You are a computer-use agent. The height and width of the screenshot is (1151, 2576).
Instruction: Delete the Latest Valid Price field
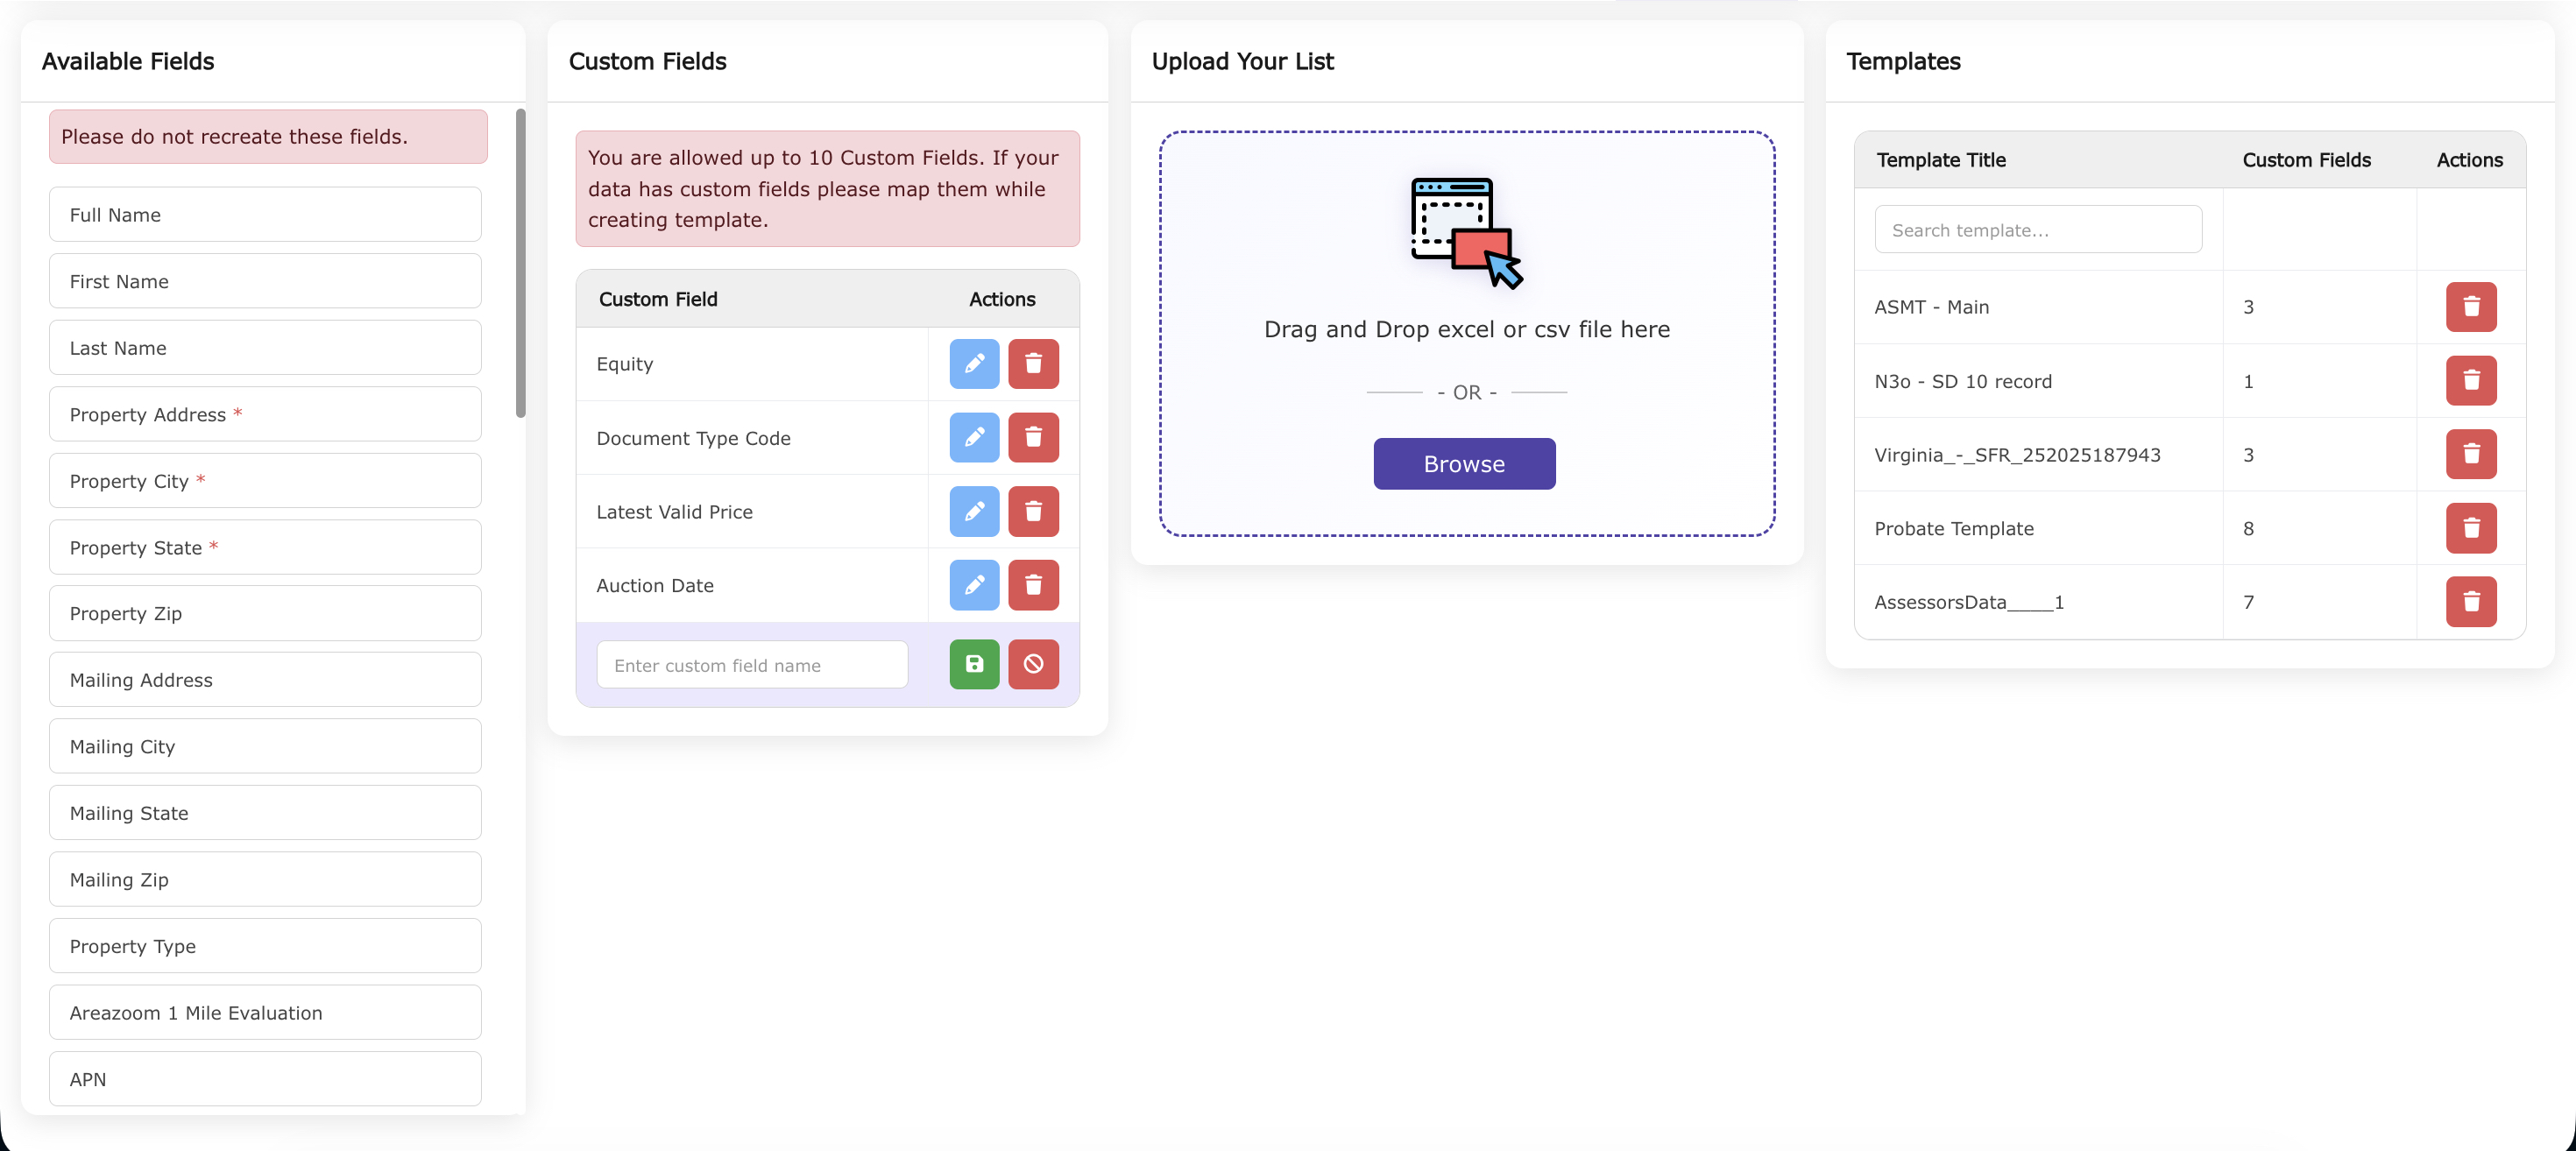(1034, 511)
